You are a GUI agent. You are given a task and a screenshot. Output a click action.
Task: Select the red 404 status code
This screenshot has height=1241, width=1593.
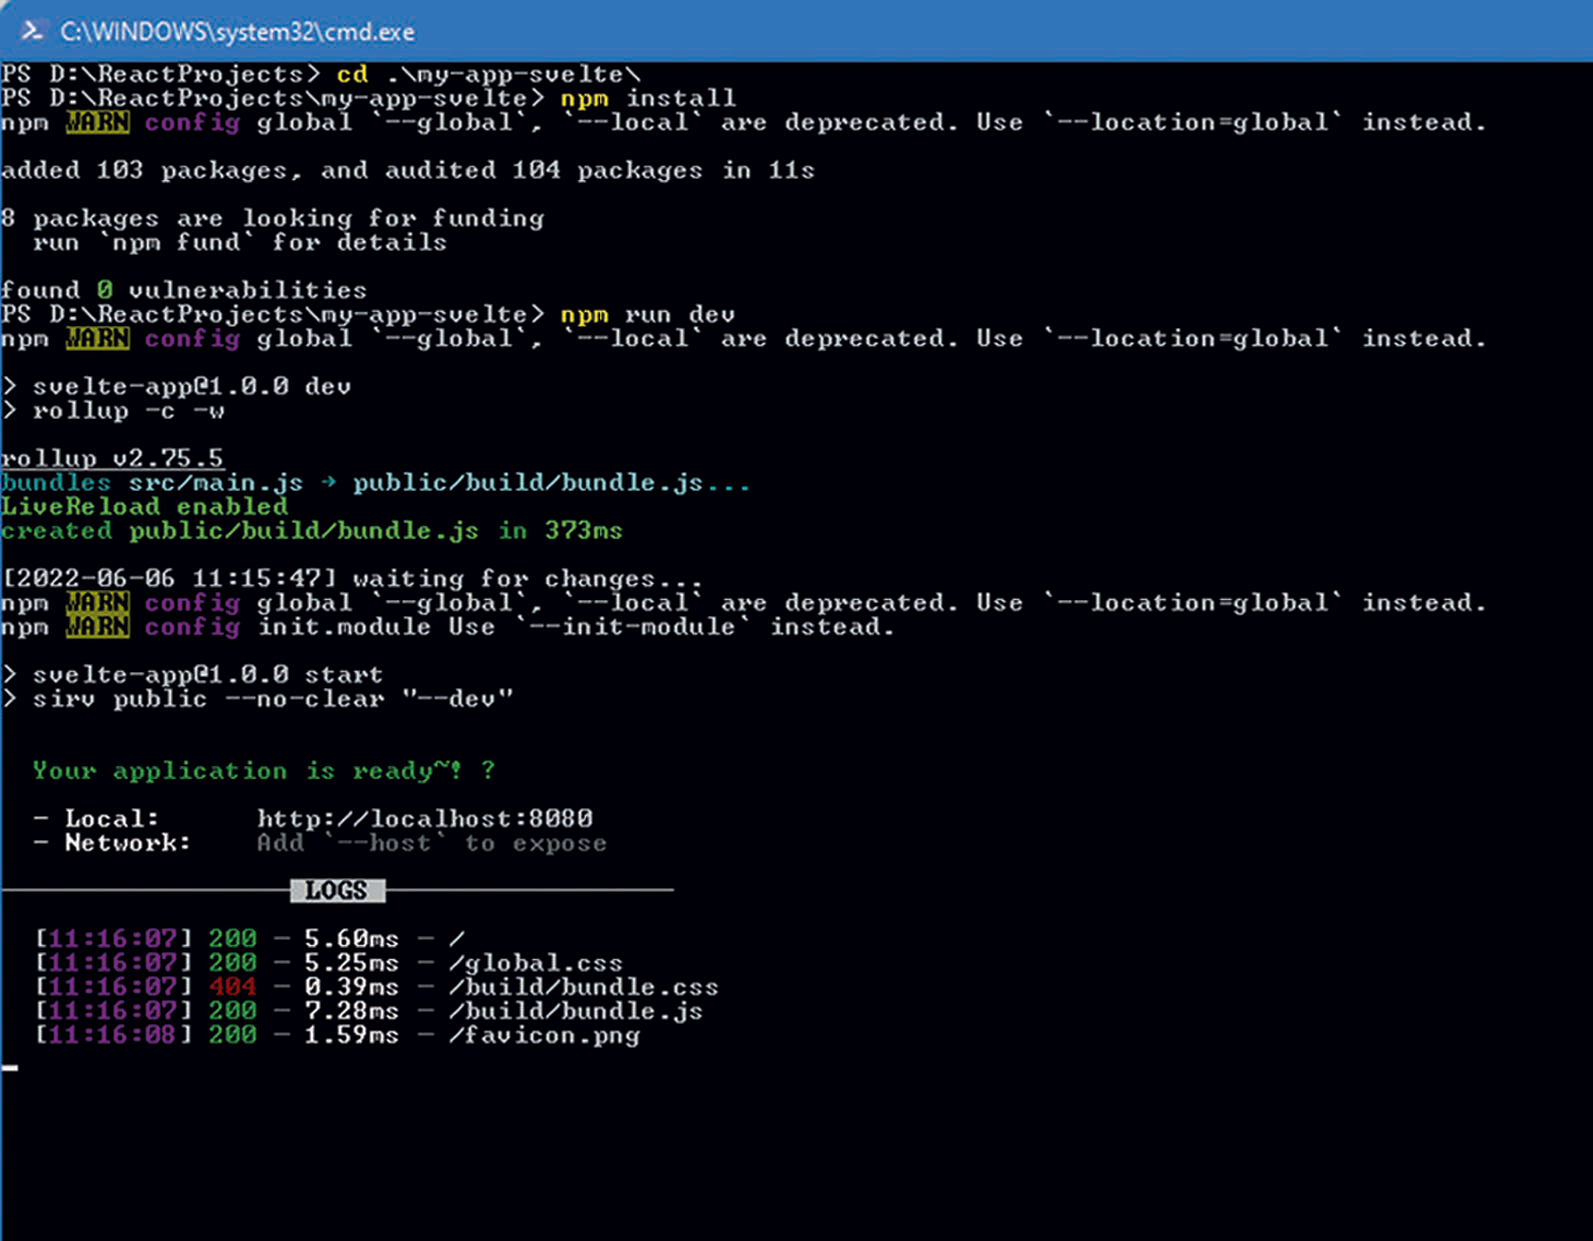click(232, 987)
